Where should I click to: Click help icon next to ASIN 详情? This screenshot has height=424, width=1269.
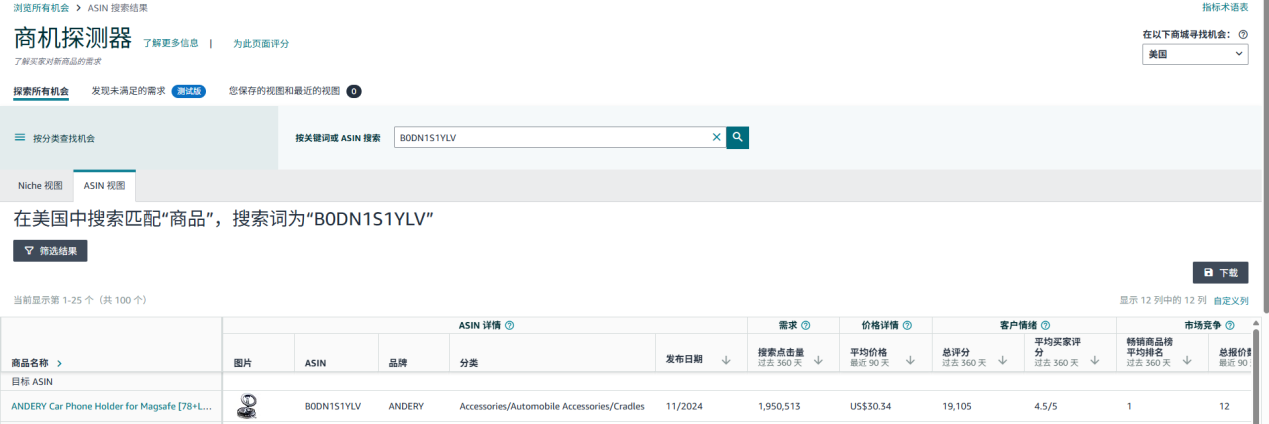510,325
